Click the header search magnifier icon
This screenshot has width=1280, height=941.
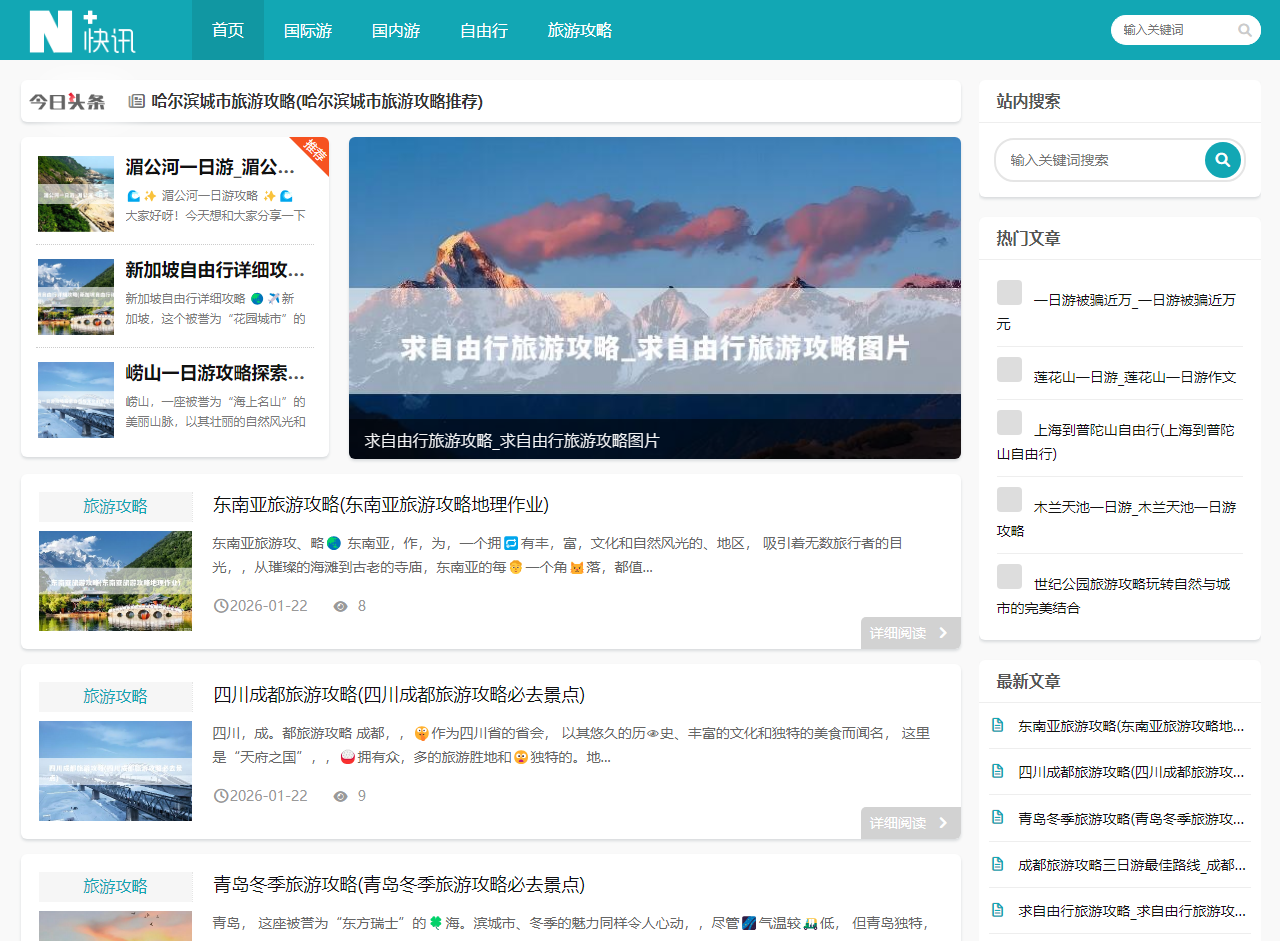[x=1244, y=30]
